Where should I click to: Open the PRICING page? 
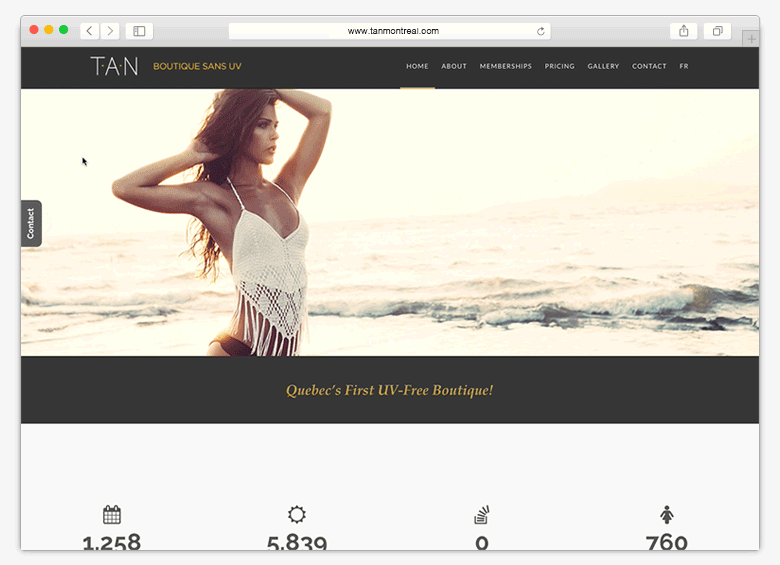tap(559, 66)
